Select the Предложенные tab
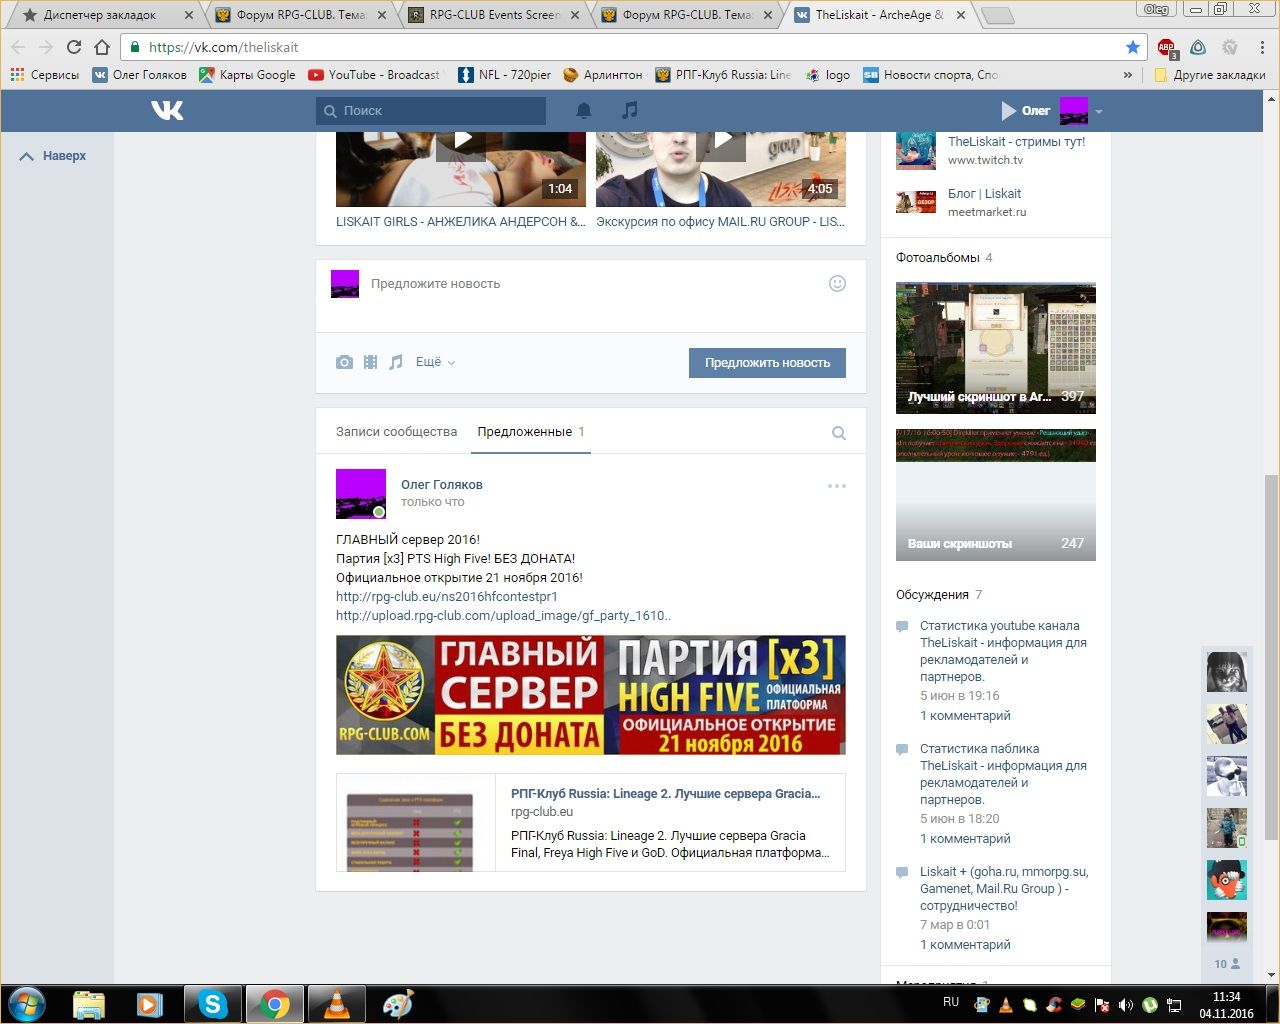Image resolution: width=1280 pixels, height=1024 pixels. tap(531, 432)
